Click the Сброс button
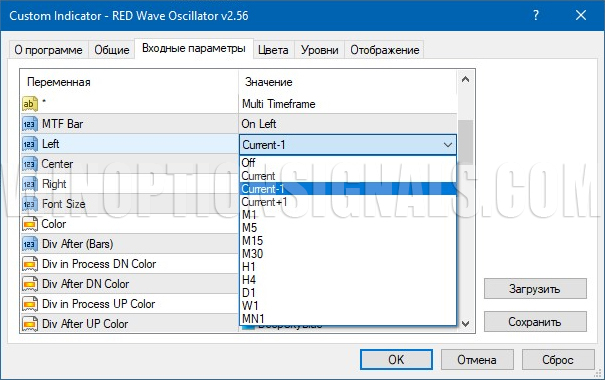The image size is (605, 380). point(558,360)
